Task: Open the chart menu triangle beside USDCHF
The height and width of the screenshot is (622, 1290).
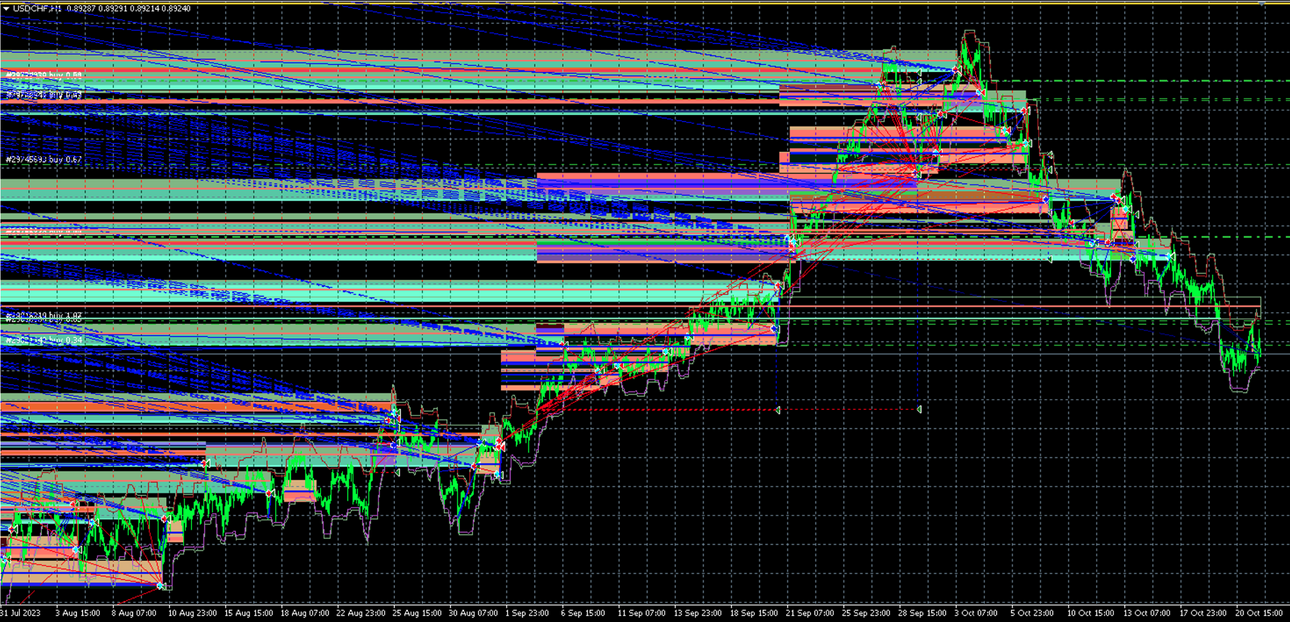Action: click(x=5, y=8)
